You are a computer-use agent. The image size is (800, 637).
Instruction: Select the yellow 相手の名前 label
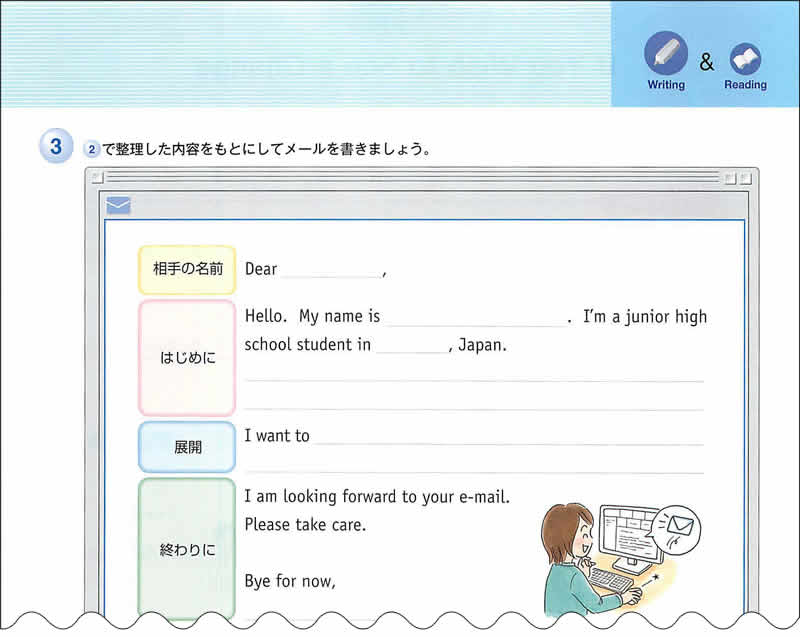point(186,269)
